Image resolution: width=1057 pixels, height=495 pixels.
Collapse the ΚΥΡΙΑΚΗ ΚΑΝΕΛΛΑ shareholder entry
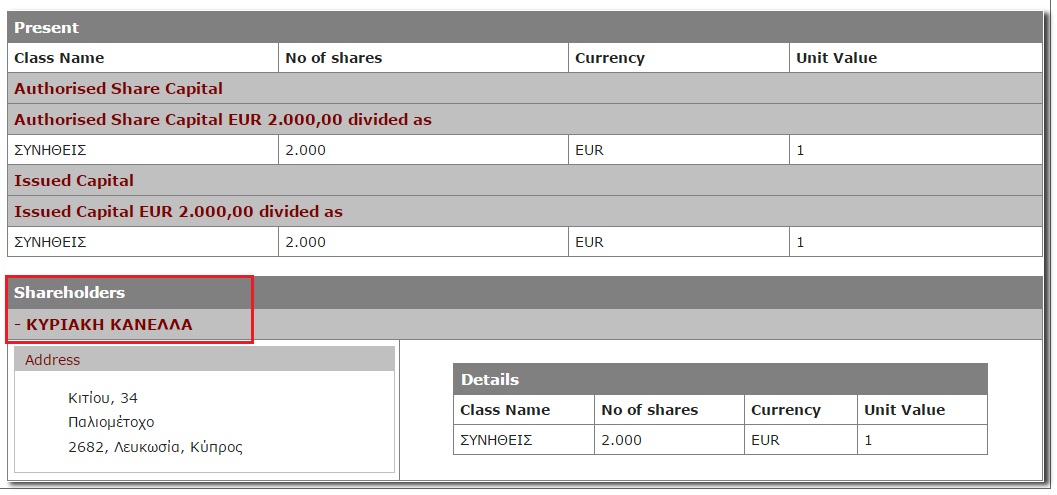click(19, 325)
